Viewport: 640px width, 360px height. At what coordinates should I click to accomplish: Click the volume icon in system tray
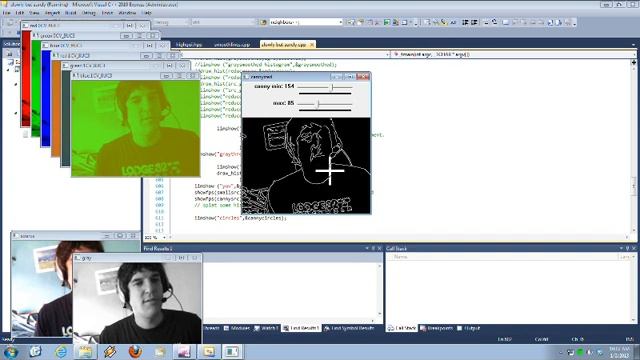590,352
